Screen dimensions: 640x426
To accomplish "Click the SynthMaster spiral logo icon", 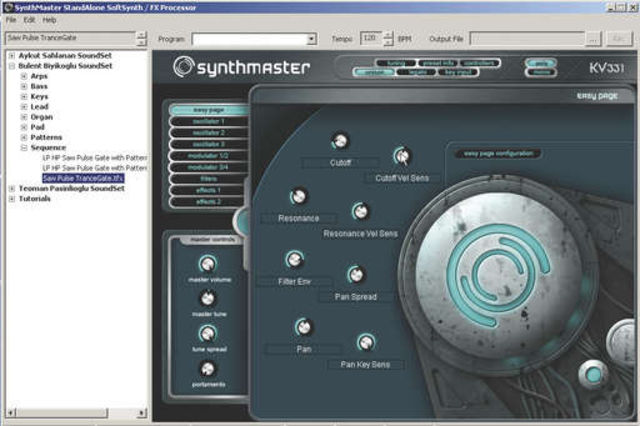I will [x=183, y=67].
